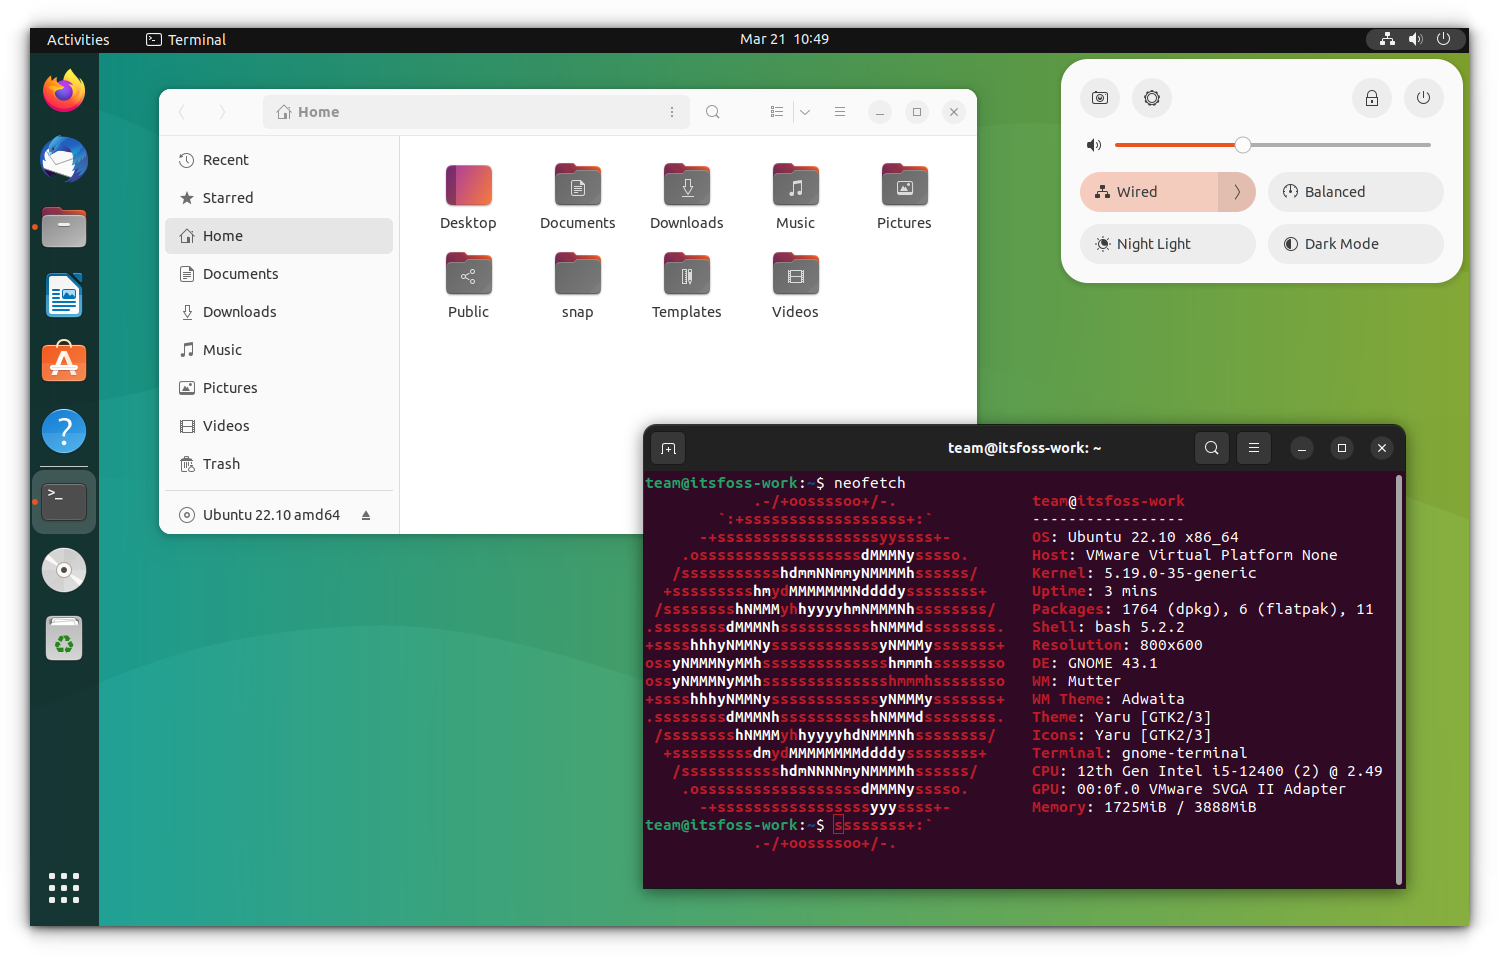1499x958 pixels.
Task: Toggle the Balanced power mode
Action: (1355, 192)
